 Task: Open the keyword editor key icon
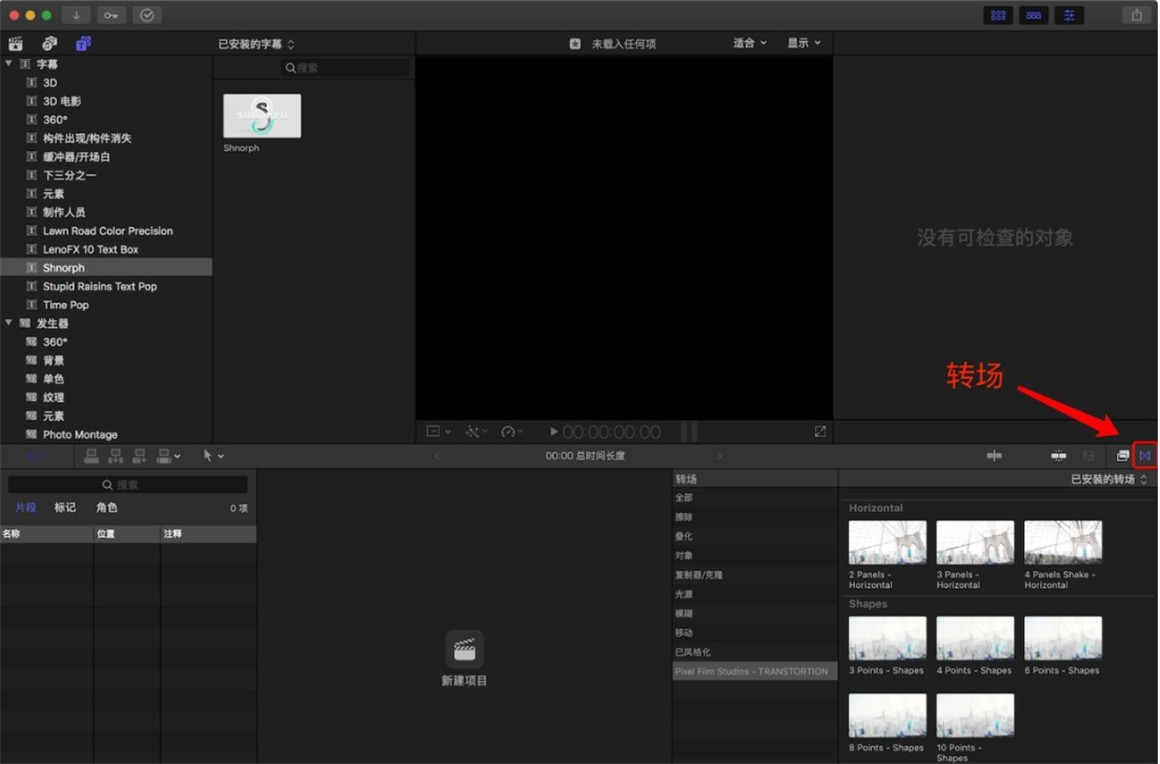coord(111,15)
